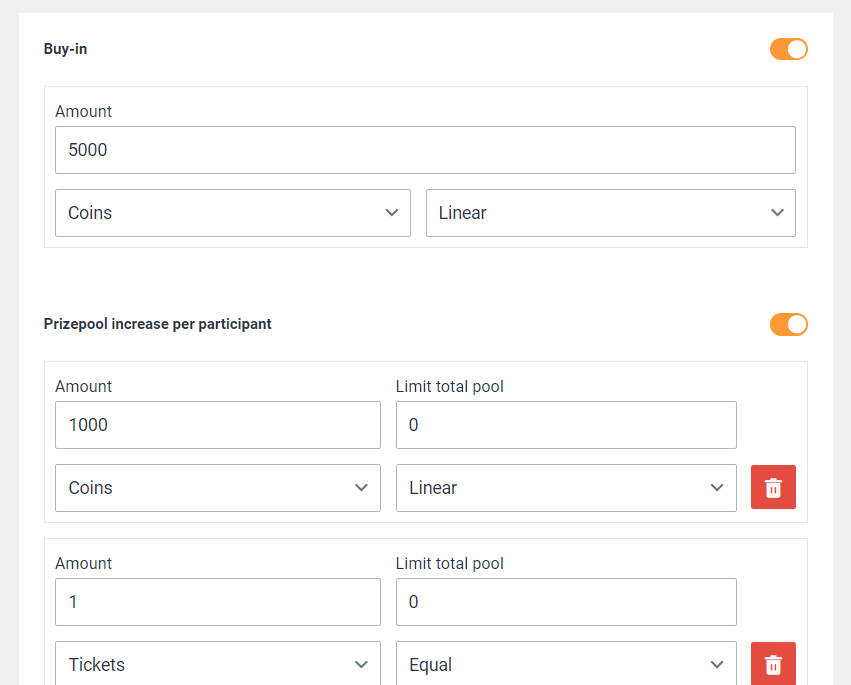The image size is (851, 685).
Task: Click the Amount label above 5000
Action: coord(83,112)
